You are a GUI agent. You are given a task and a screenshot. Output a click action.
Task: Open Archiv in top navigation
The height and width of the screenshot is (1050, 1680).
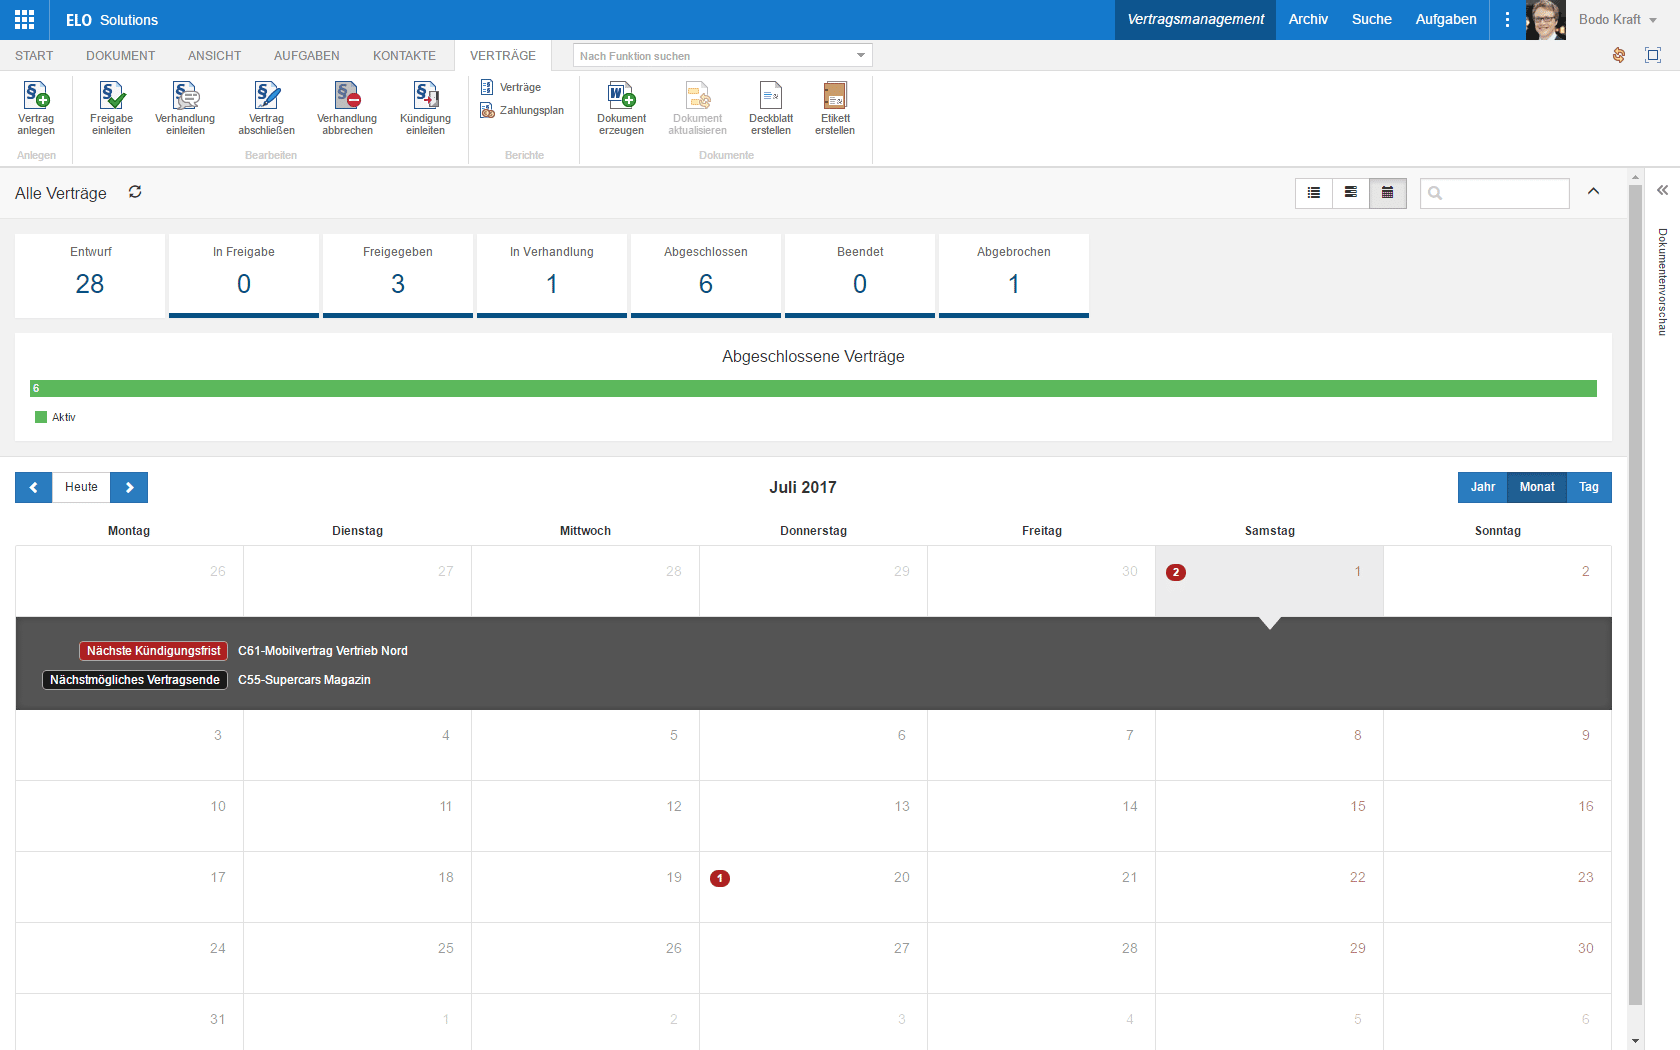click(x=1308, y=20)
